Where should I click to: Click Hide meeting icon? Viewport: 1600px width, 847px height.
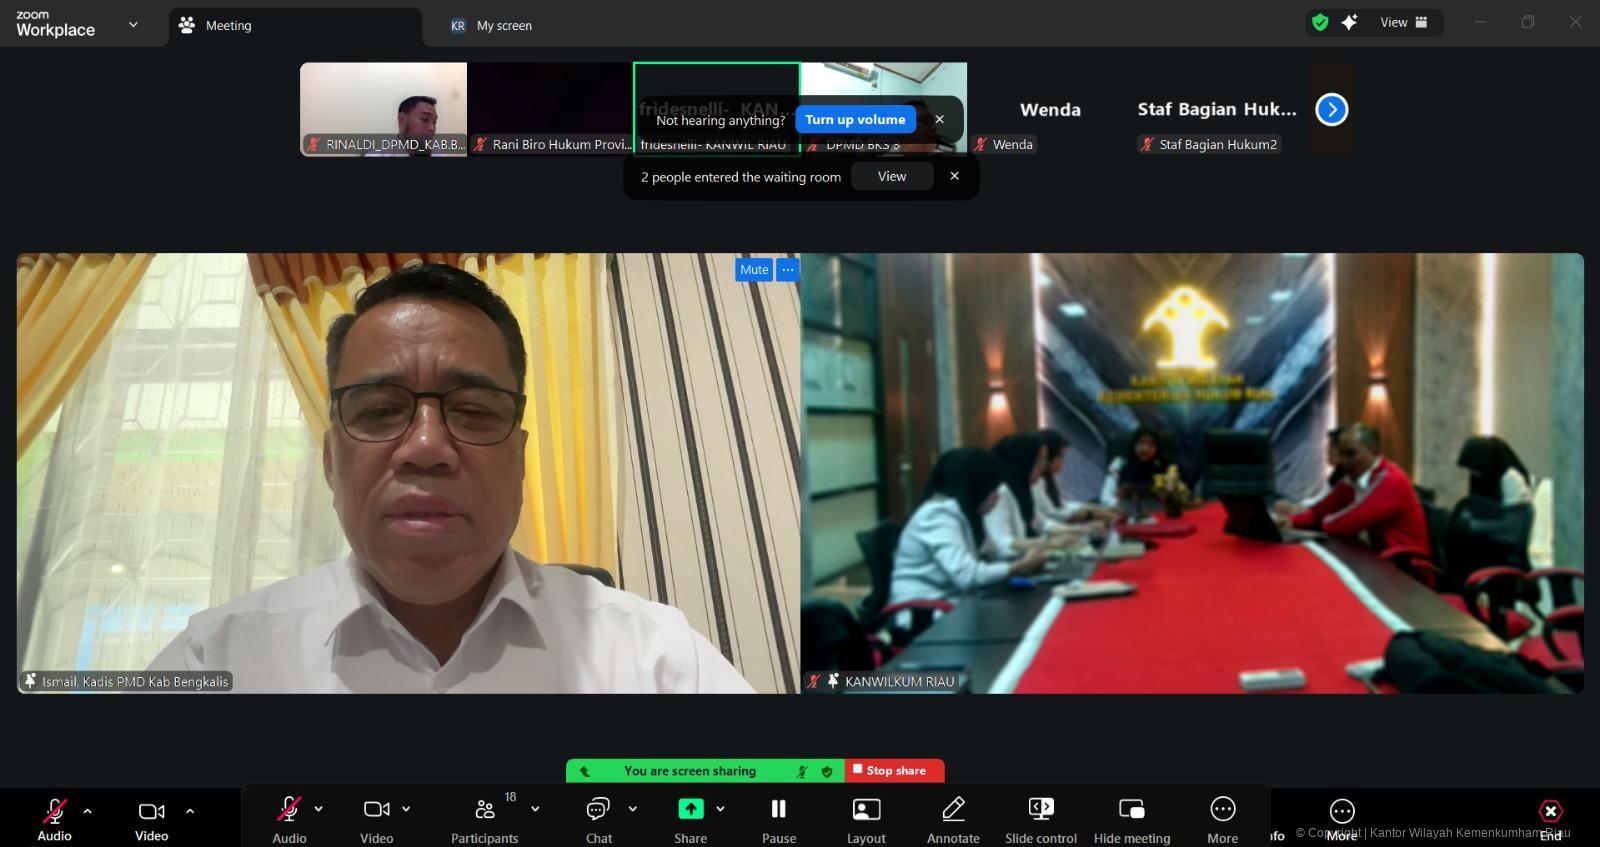(x=1131, y=809)
